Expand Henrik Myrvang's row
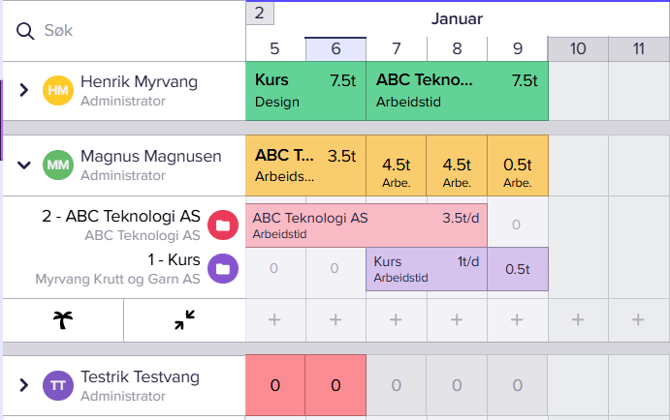Image resolution: width=670 pixels, height=420 pixels. (x=25, y=91)
